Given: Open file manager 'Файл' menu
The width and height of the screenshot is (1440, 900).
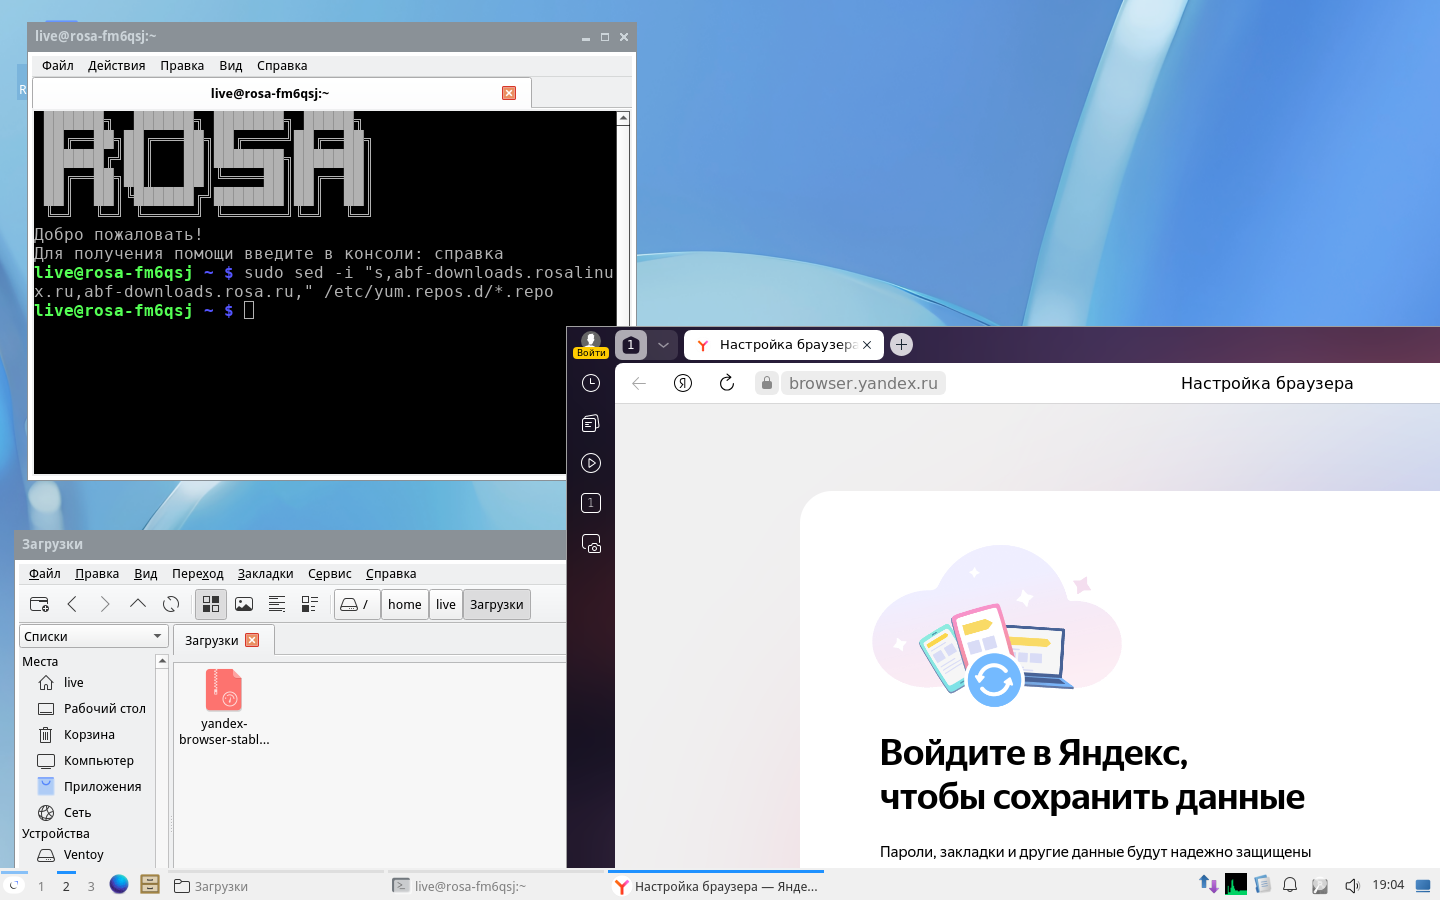Looking at the screenshot, I should click(45, 574).
